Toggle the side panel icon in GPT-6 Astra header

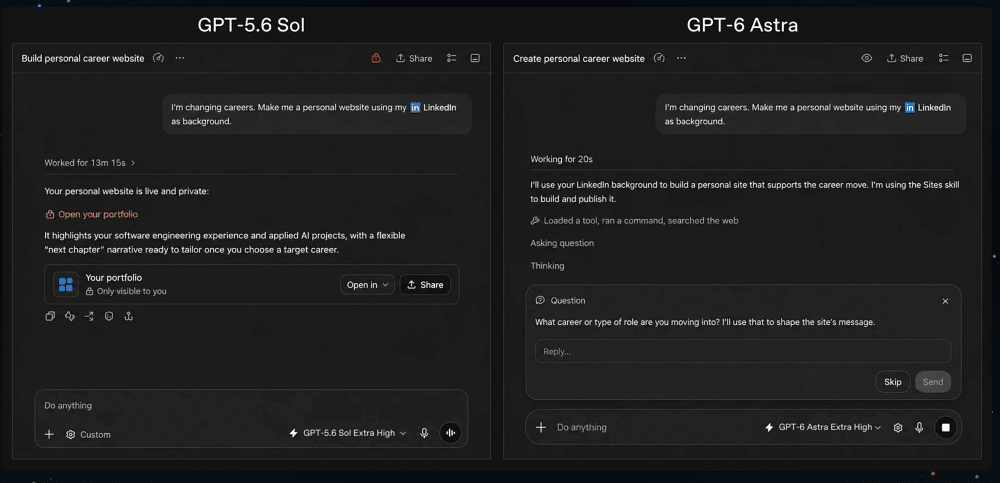point(967,58)
